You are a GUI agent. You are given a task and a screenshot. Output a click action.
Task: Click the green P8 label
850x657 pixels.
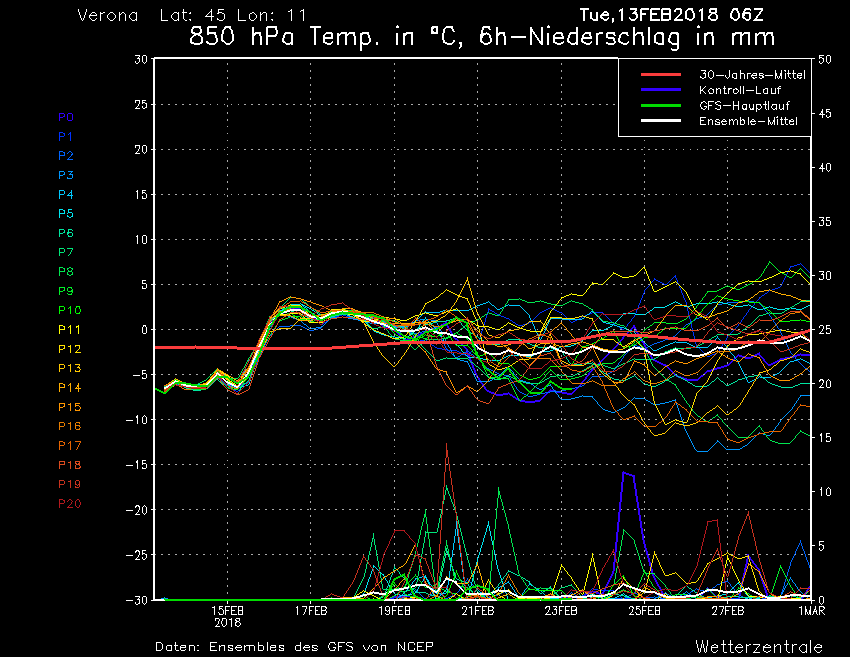pyautogui.click(x=66, y=272)
